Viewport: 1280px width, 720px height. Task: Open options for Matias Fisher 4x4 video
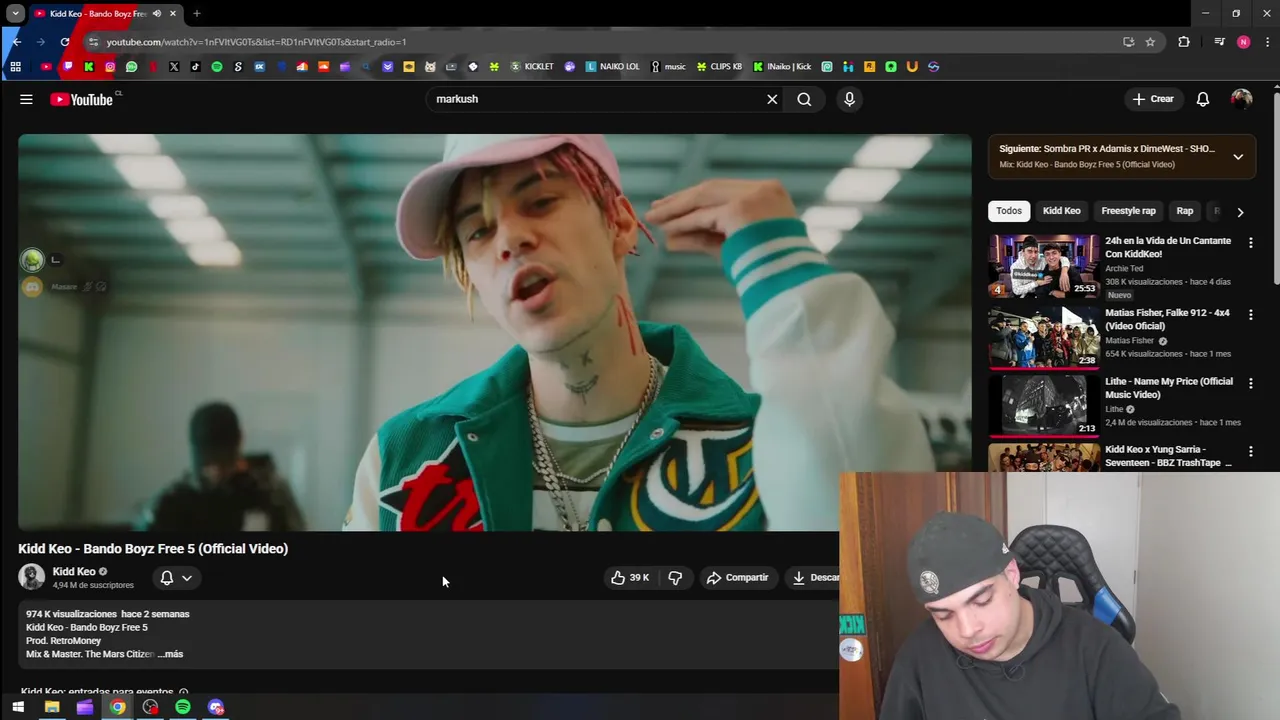coord(1250,314)
